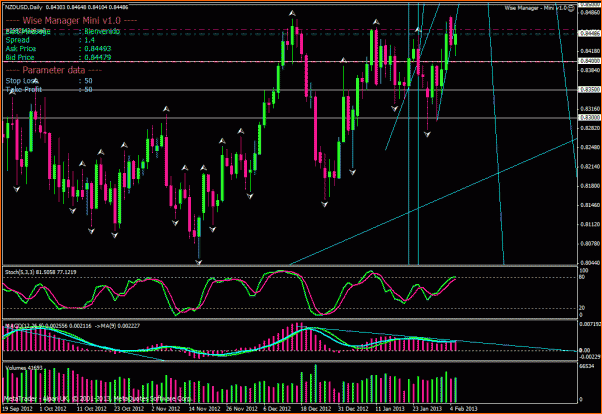
Task: Click the last green candle on 4 Feb 2013
Action: (455, 40)
